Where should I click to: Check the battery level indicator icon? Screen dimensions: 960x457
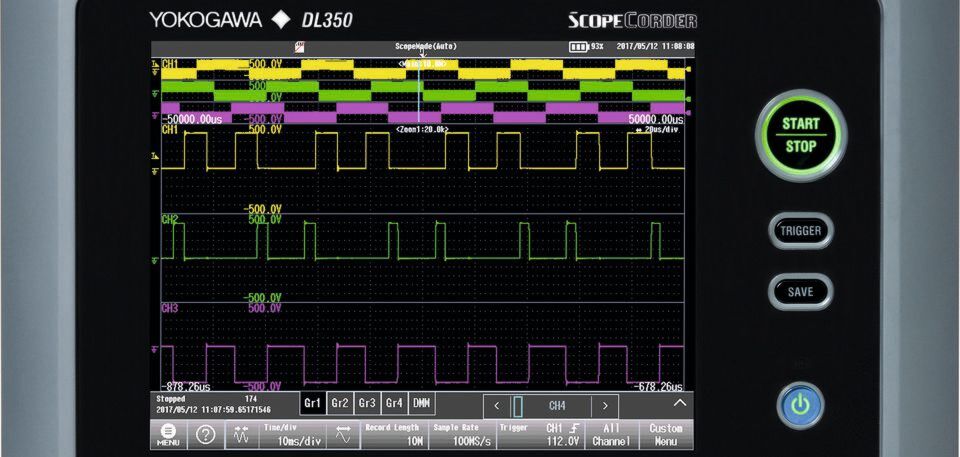[x=578, y=47]
